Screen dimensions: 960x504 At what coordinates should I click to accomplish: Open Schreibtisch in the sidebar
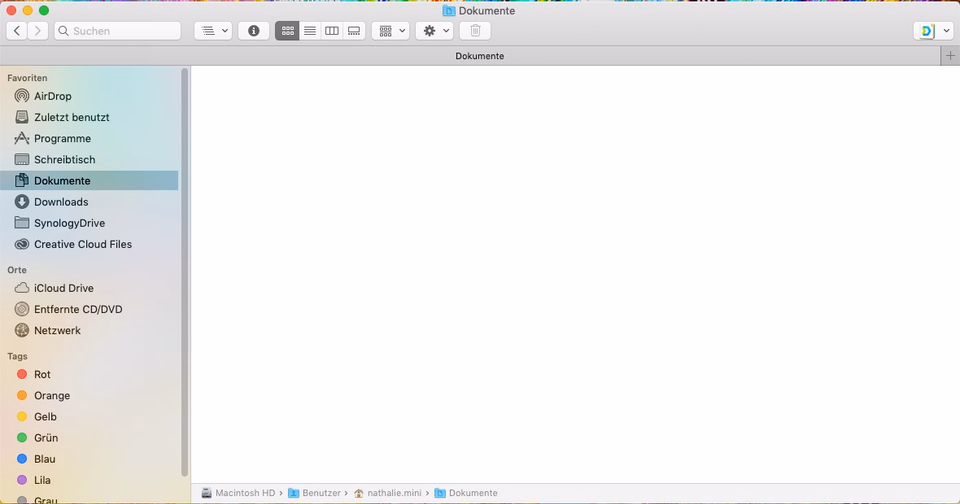point(89,159)
